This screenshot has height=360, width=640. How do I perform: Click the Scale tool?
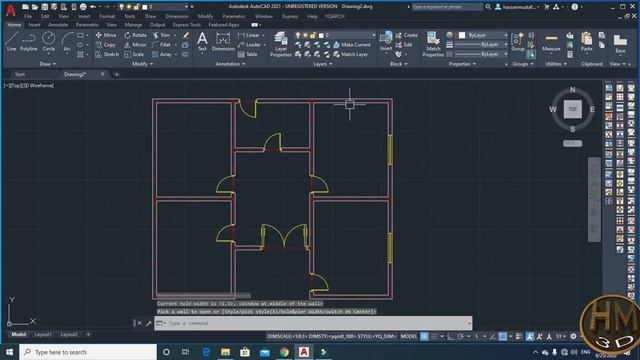(134, 54)
